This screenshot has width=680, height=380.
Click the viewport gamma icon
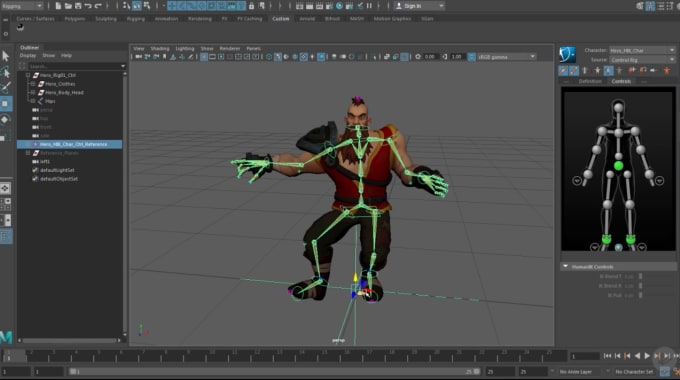tap(445, 57)
